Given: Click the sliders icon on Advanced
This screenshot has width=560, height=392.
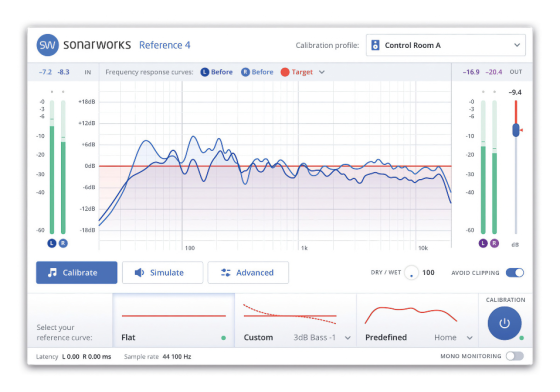Looking at the screenshot, I should coord(226,272).
